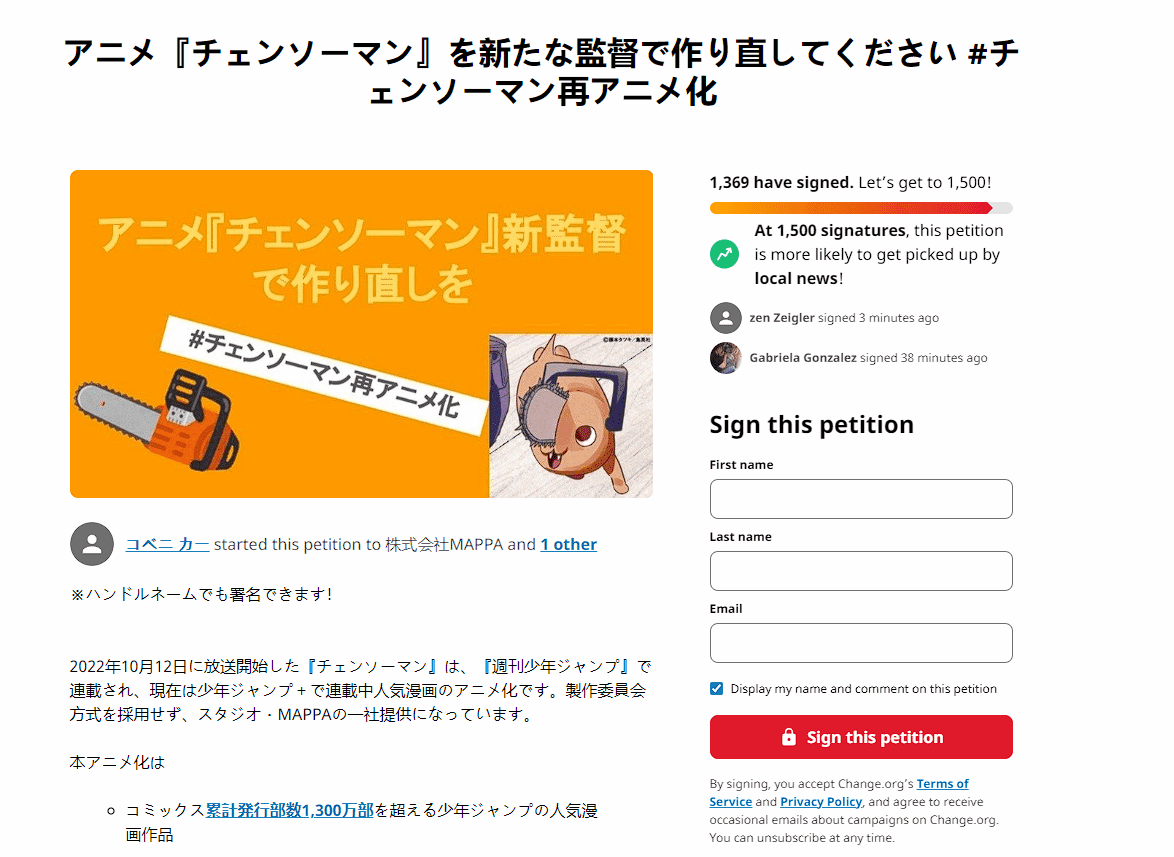Viewport: 1174px width, 857px height.
Task: Uncheck Display my name and comment
Action: [x=717, y=689]
